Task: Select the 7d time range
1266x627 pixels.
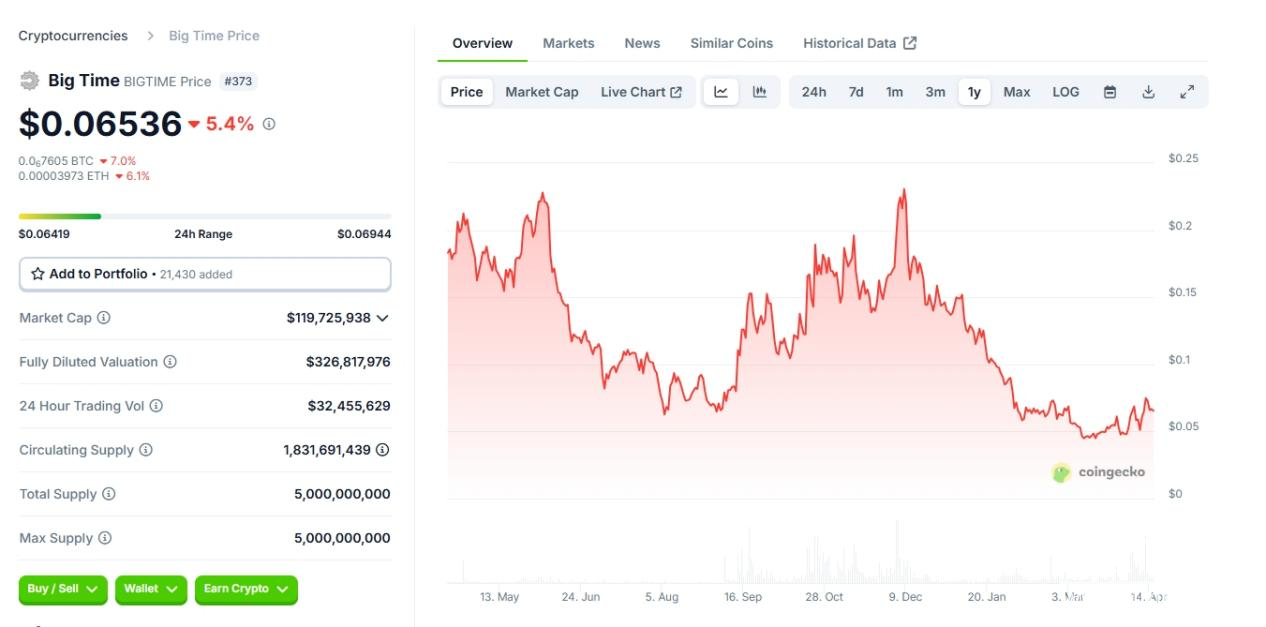Action: [856, 92]
